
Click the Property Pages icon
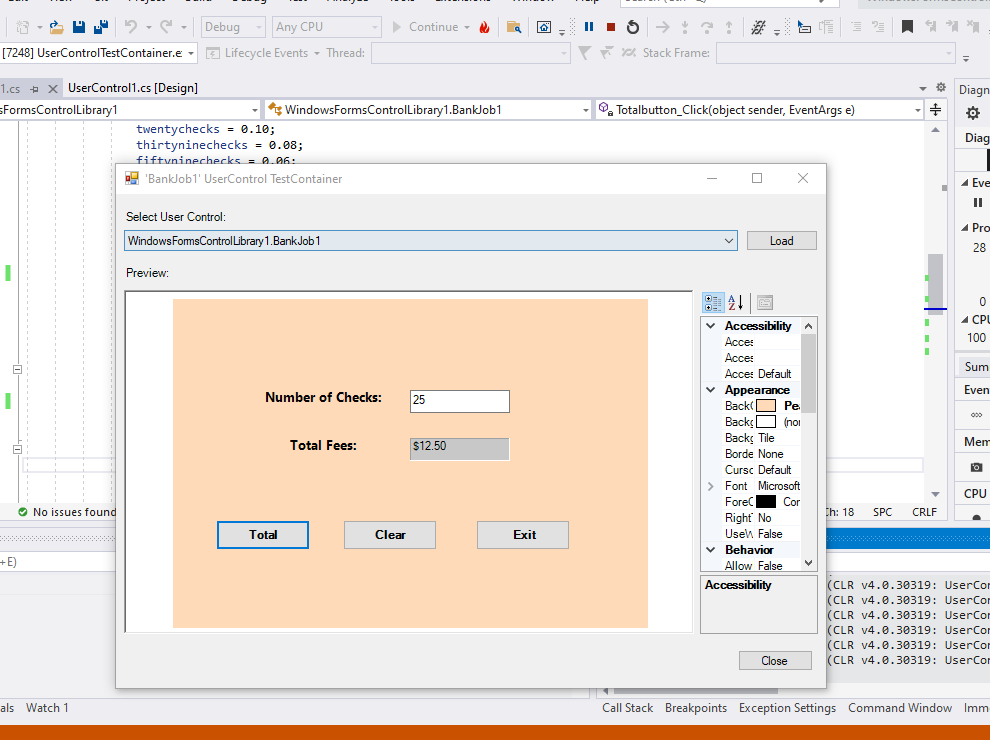pos(765,302)
